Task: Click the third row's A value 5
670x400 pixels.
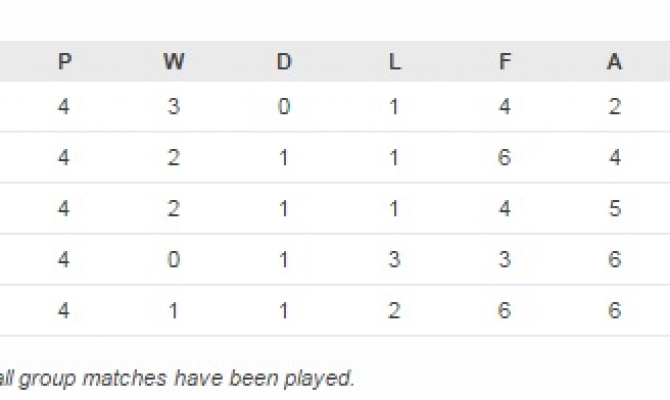Action: click(x=614, y=209)
